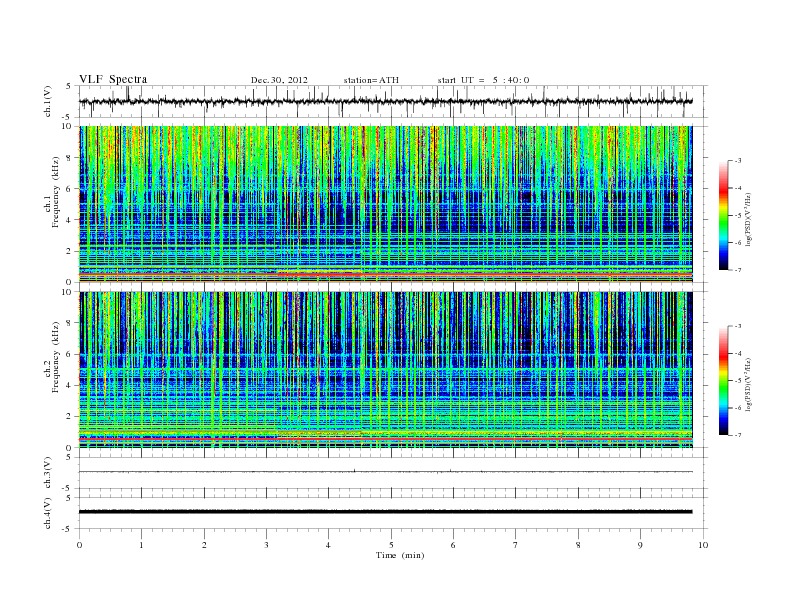Click the "ch.1(V)" waveform axis label
This screenshot has height=612, width=792.
(x=48, y=102)
